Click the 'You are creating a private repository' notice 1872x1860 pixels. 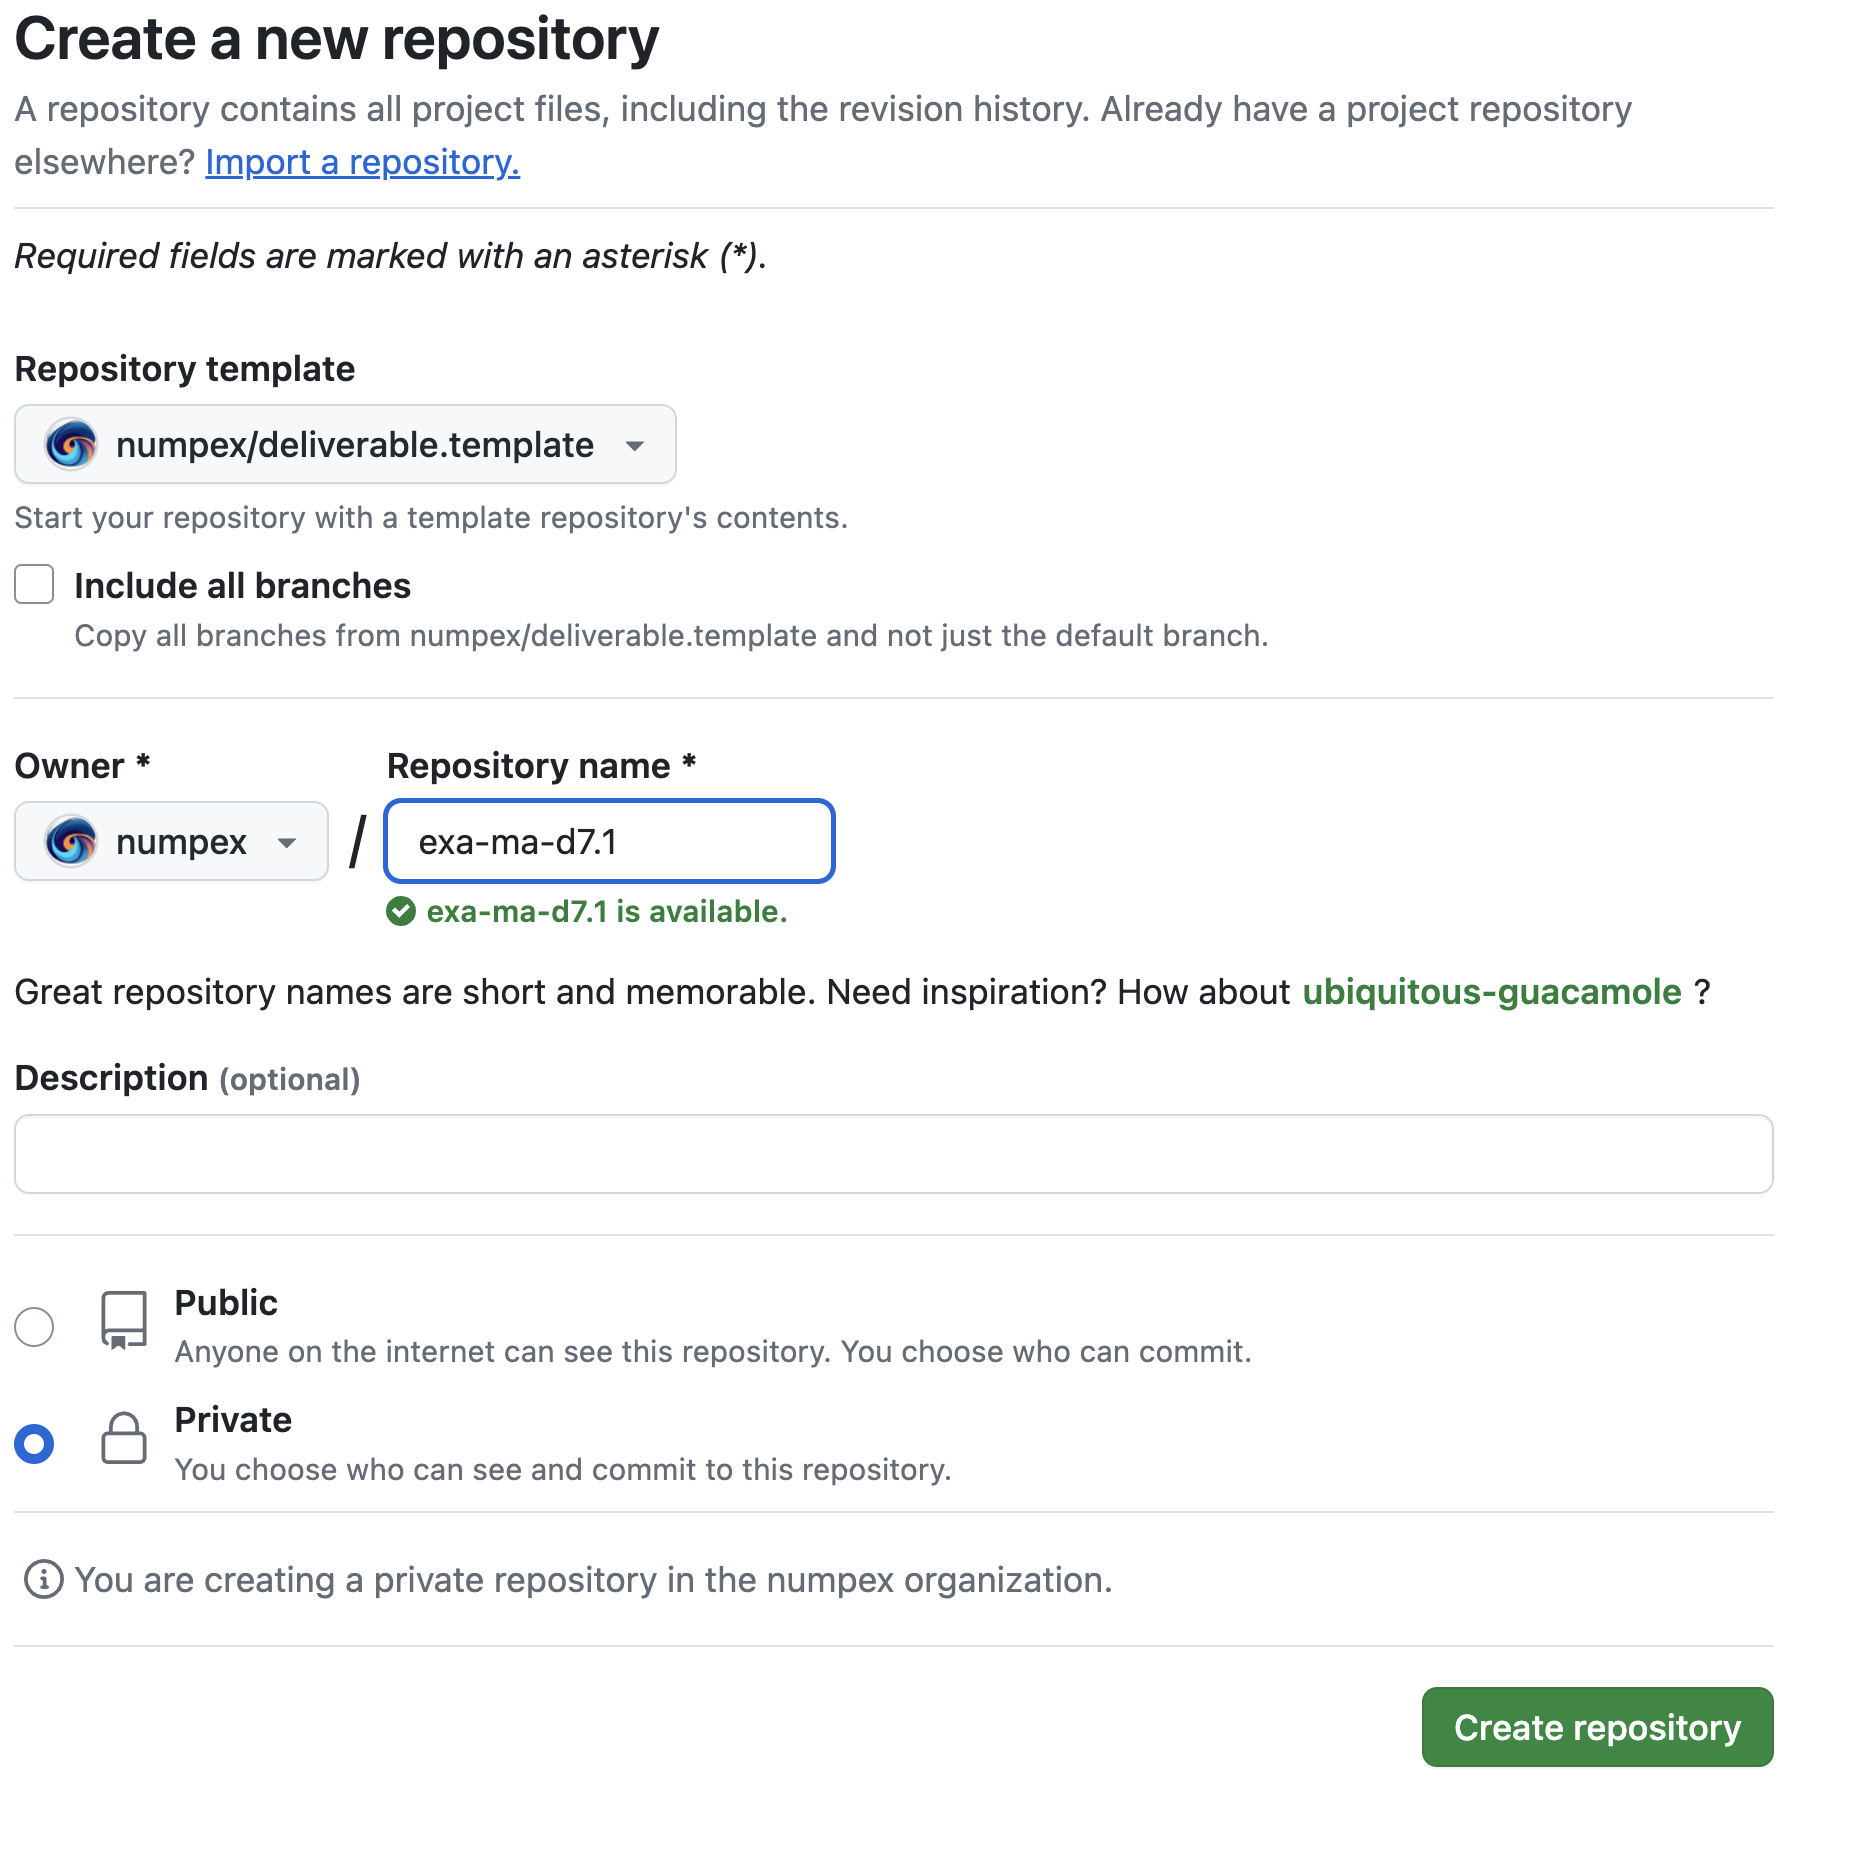594,1580
